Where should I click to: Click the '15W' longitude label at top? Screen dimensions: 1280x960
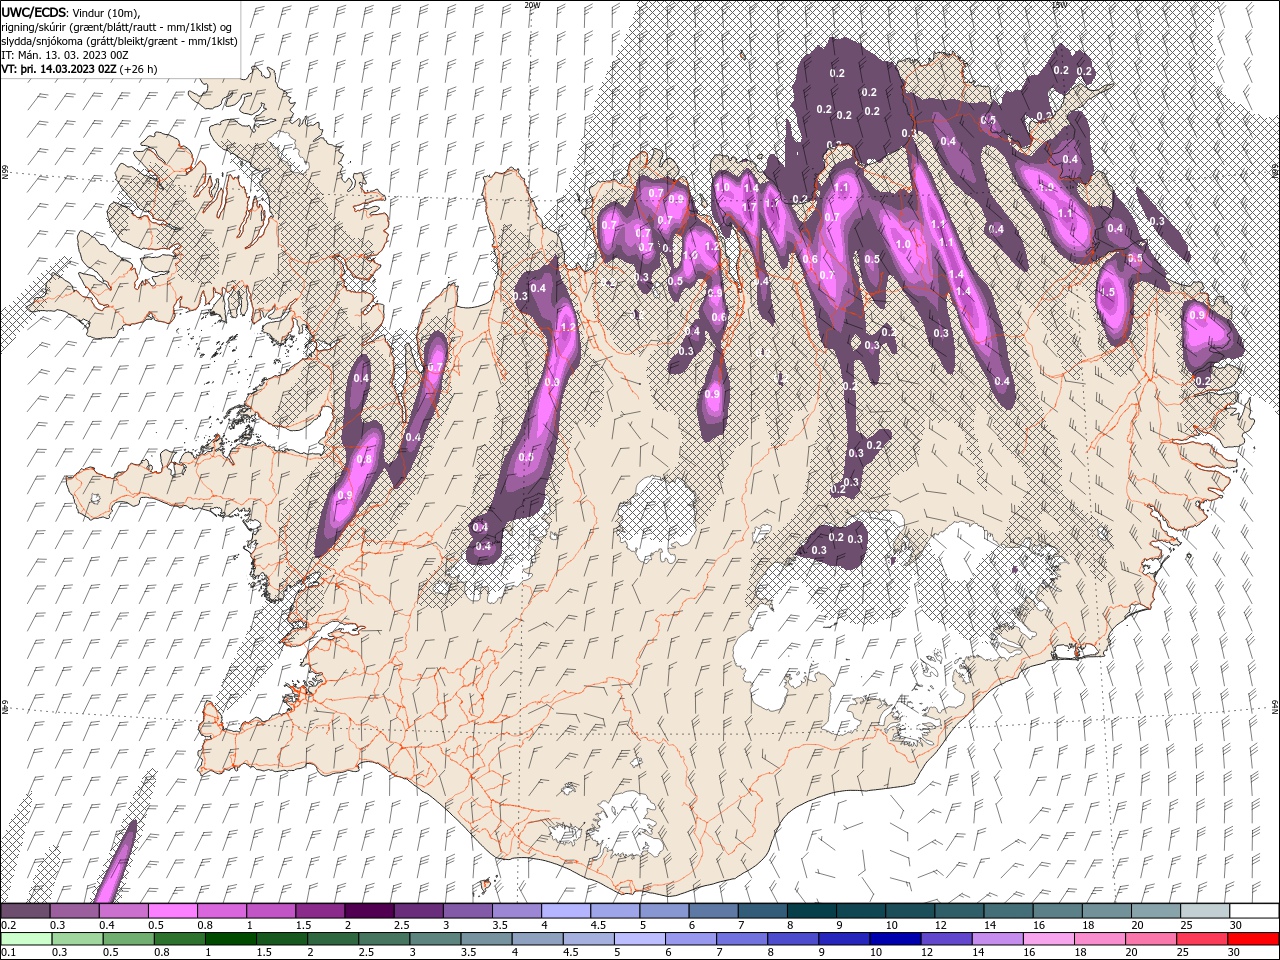click(x=1060, y=5)
